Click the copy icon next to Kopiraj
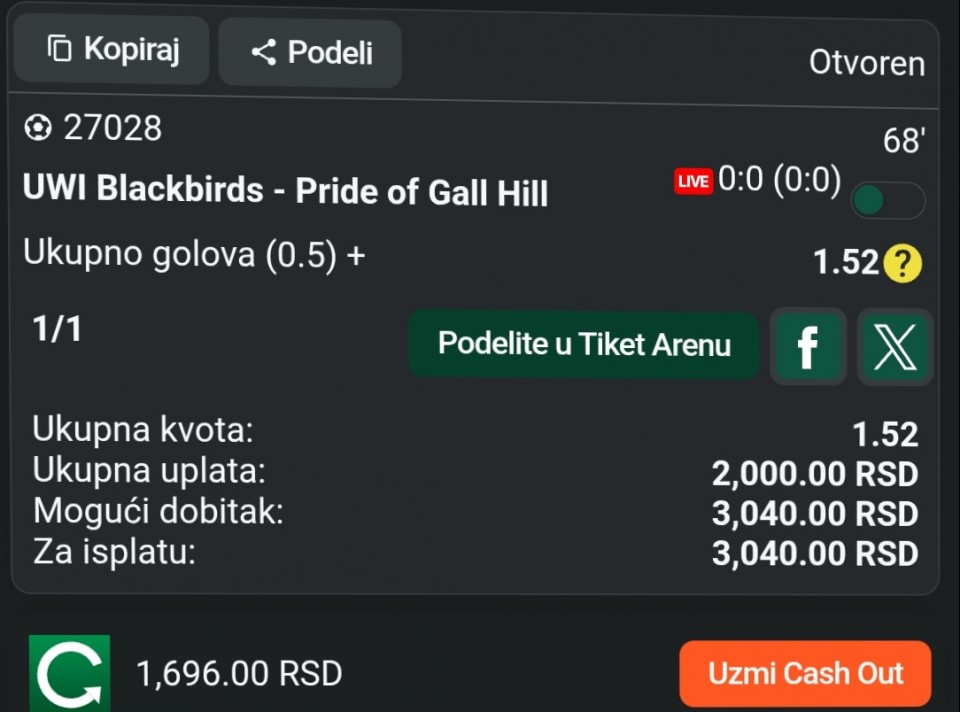 pyautogui.click(x=59, y=48)
